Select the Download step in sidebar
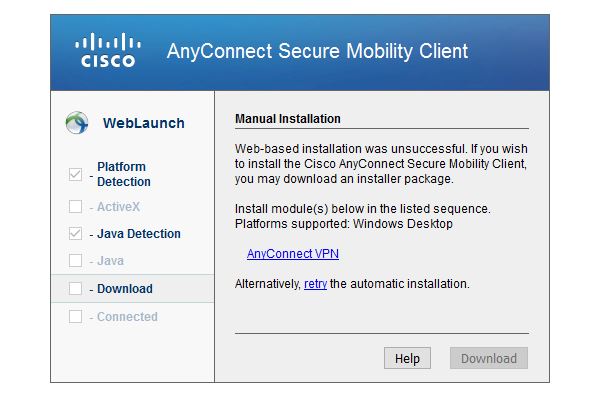The image size is (590, 418). [x=132, y=289]
